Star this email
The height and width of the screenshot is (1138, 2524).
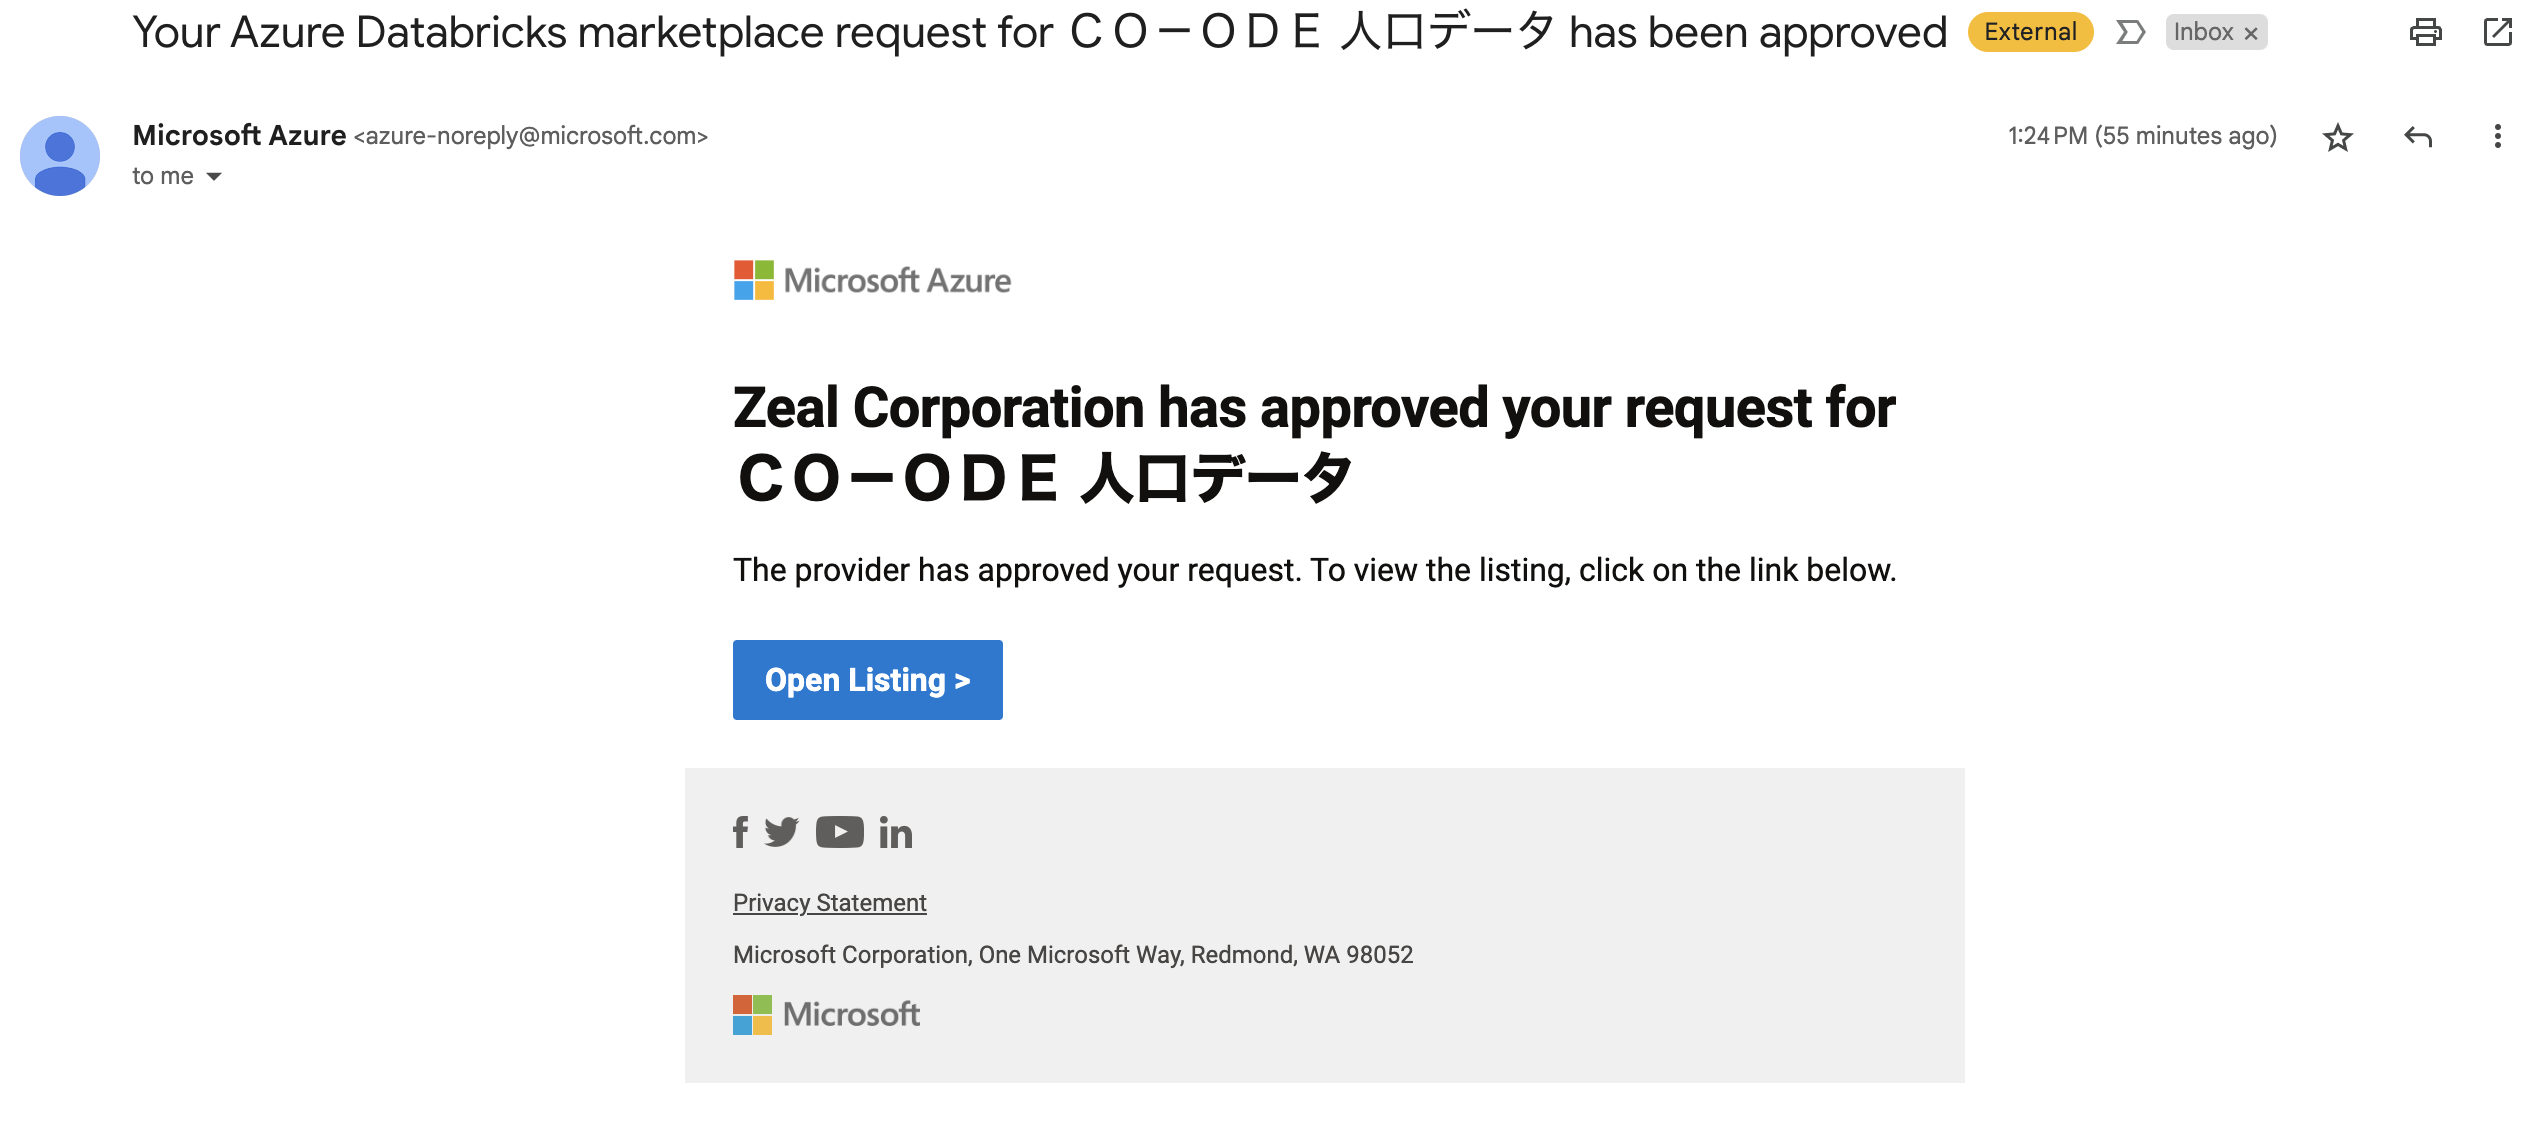(2339, 136)
